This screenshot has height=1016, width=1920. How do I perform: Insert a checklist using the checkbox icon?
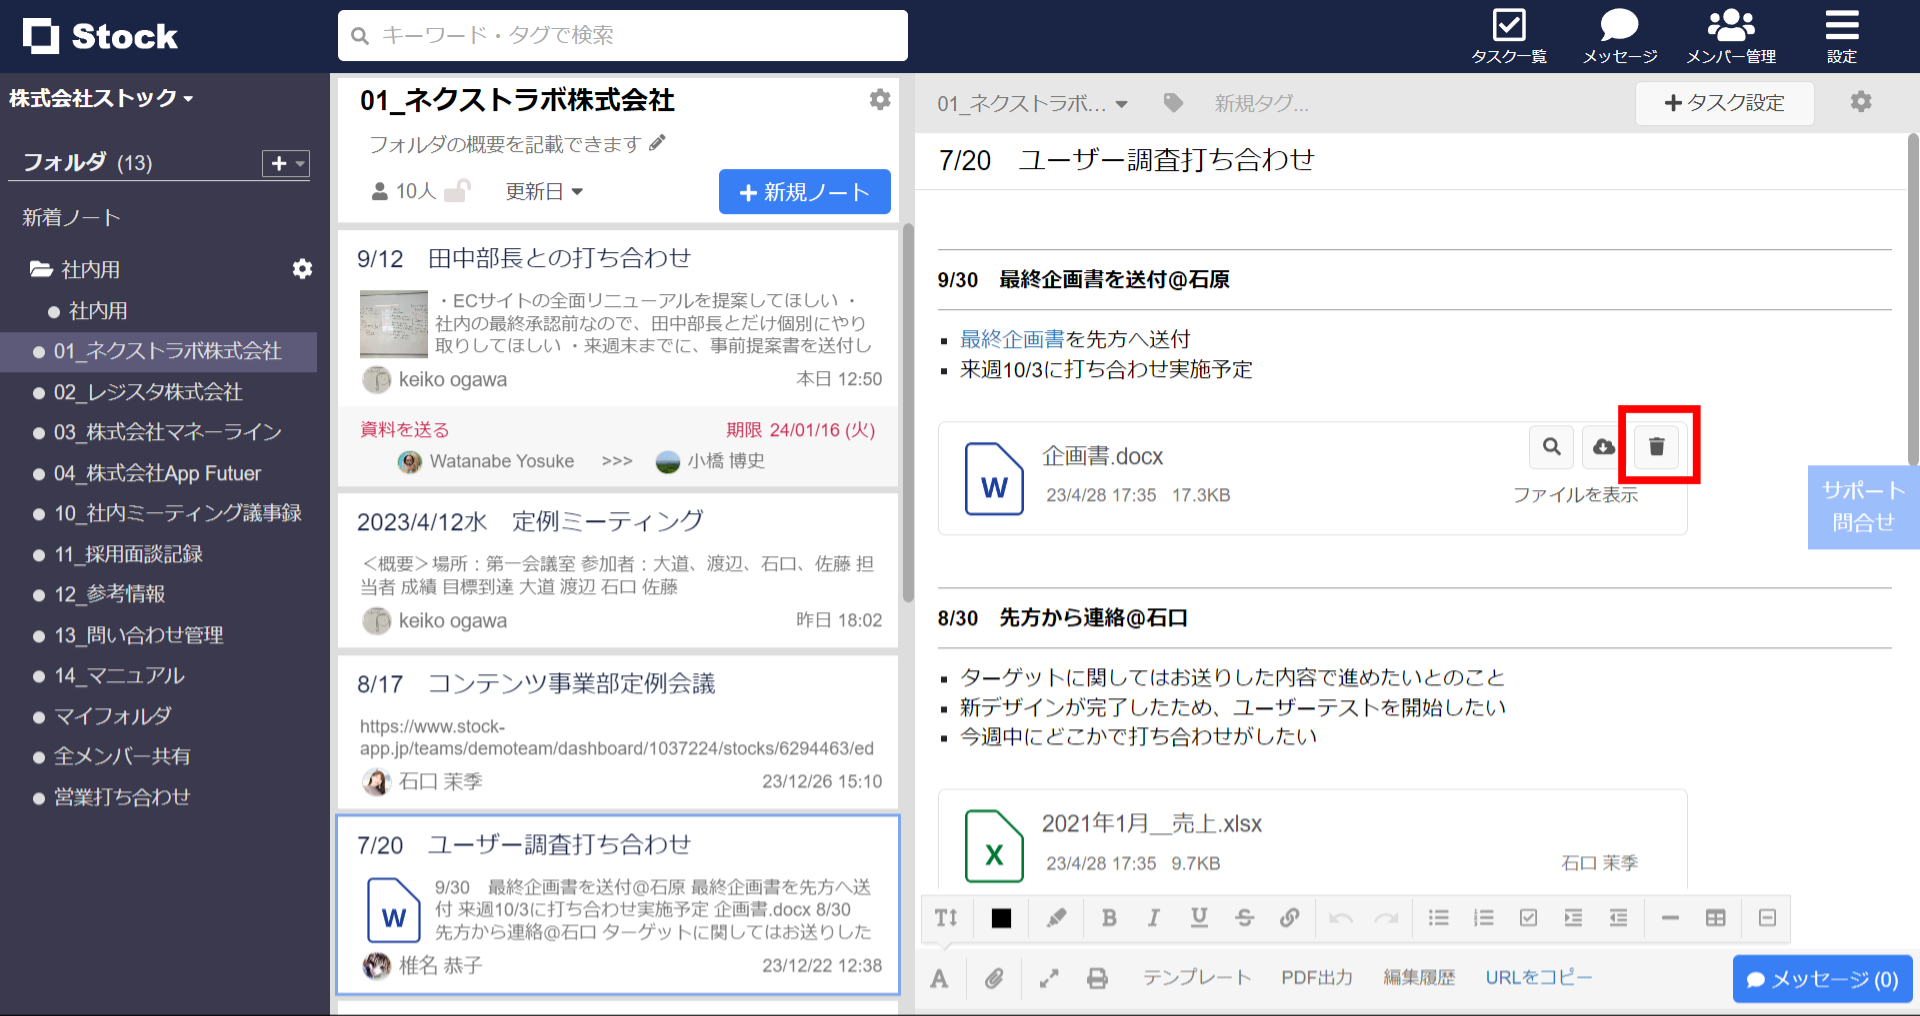[1529, 917]
